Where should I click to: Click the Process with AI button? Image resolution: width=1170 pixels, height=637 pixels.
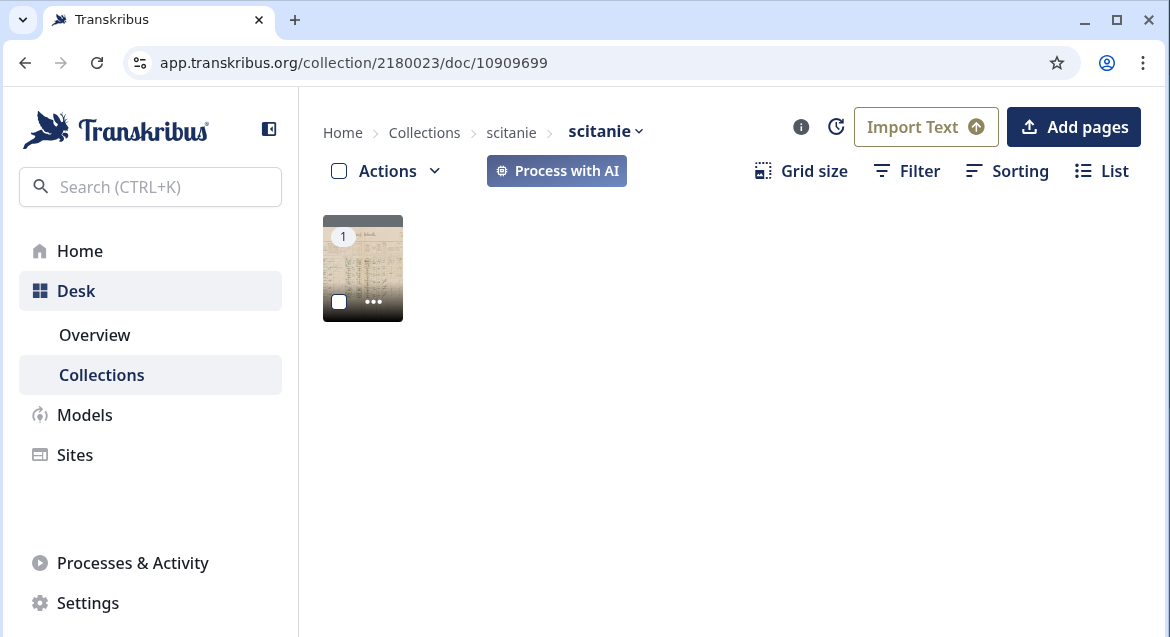(x=557, y=171)
